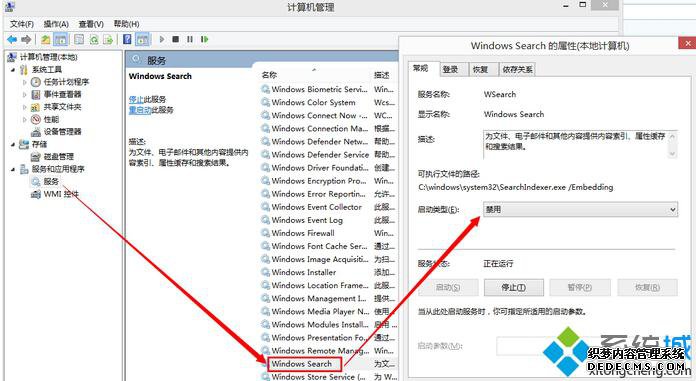Click the Stop service square icon
This screenshot has height=381, width=696.
[x=176, y=40]
